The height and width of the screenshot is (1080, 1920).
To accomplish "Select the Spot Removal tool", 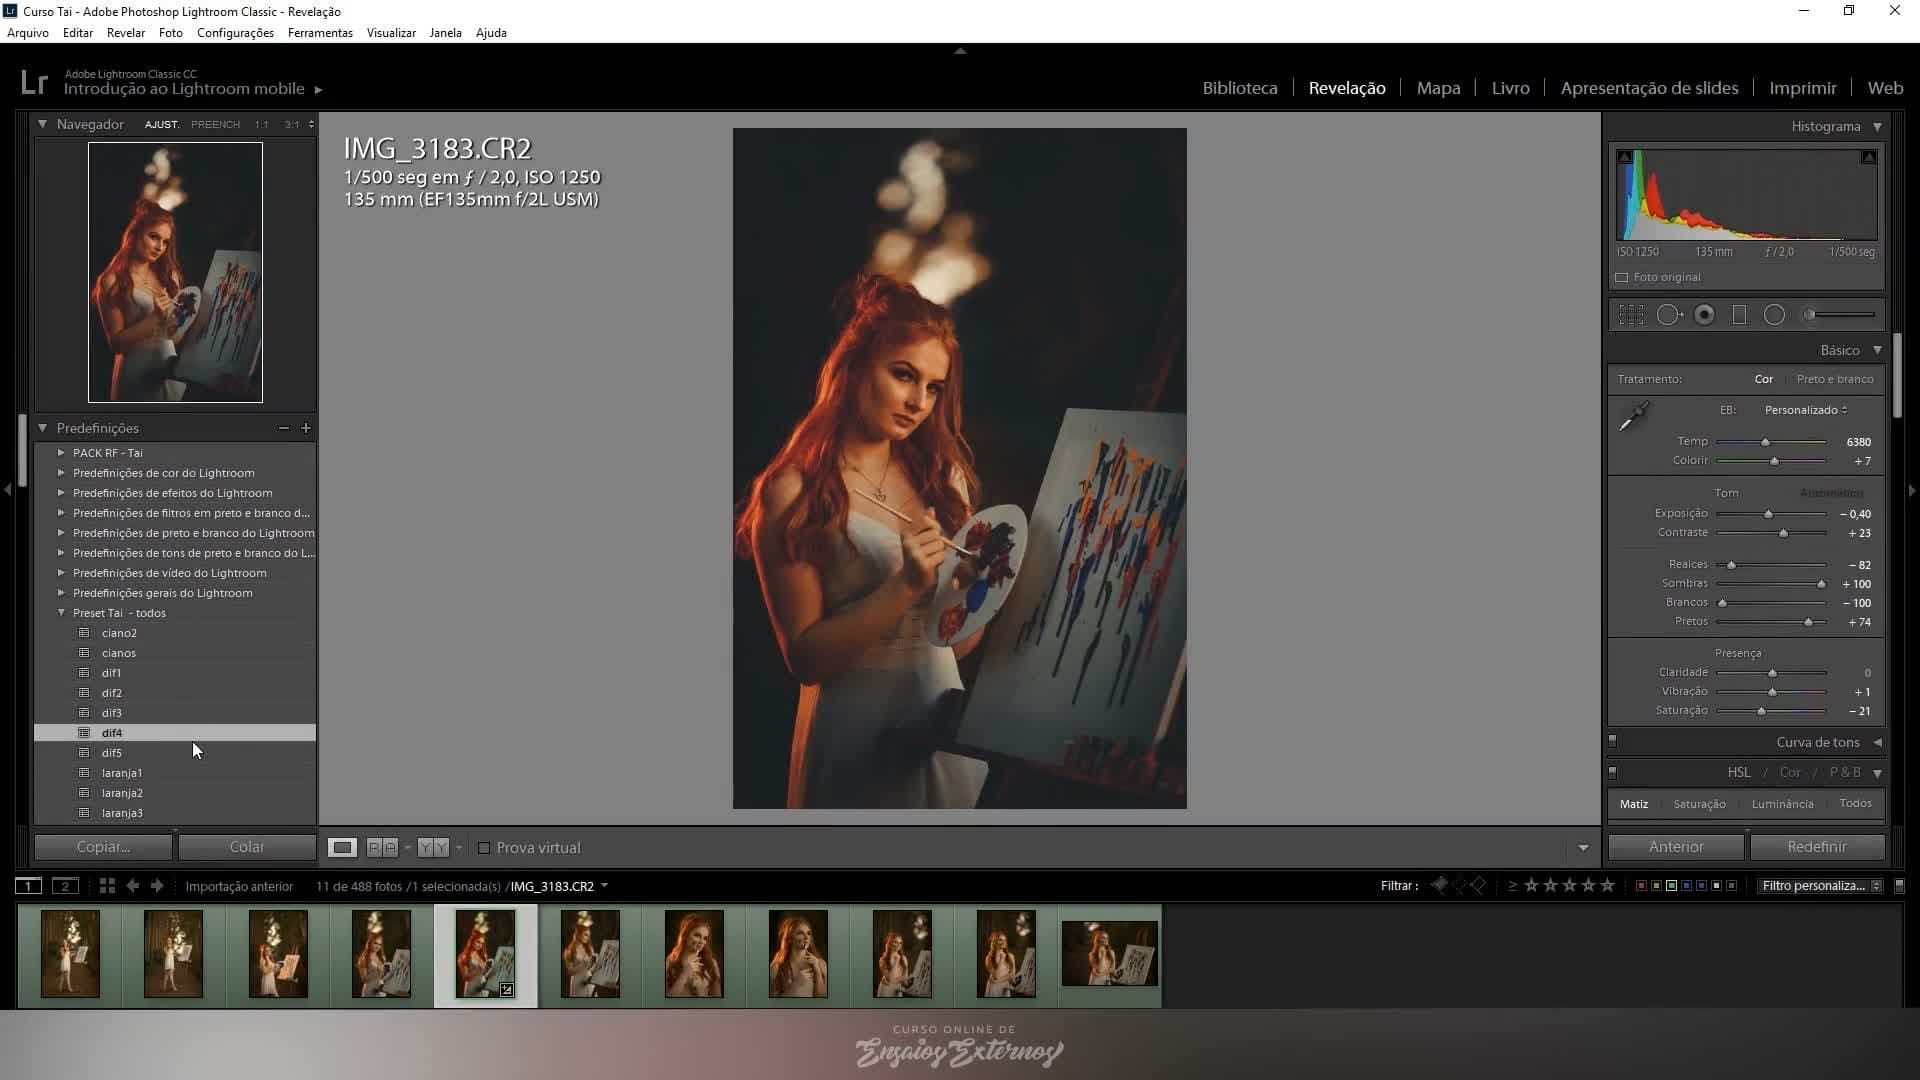I will [1669, 315].
